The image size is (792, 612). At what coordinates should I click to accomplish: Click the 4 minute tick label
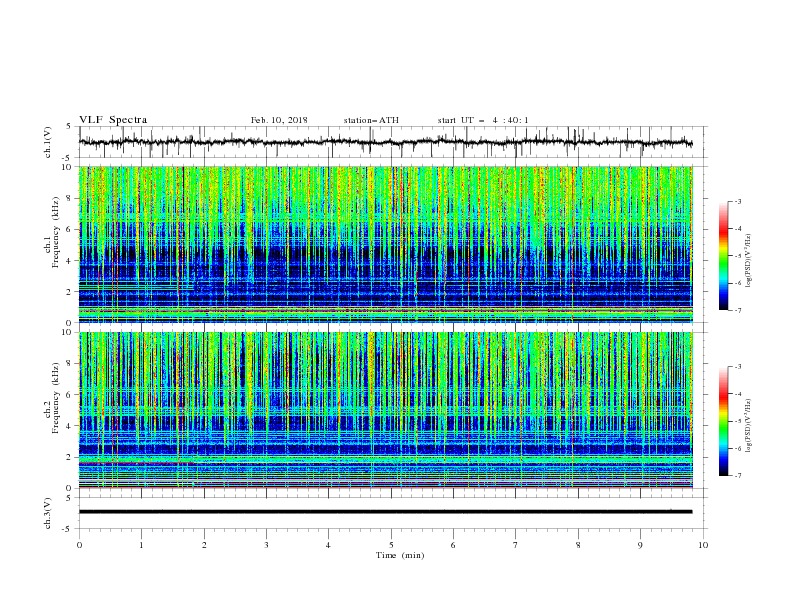point(328,545)
